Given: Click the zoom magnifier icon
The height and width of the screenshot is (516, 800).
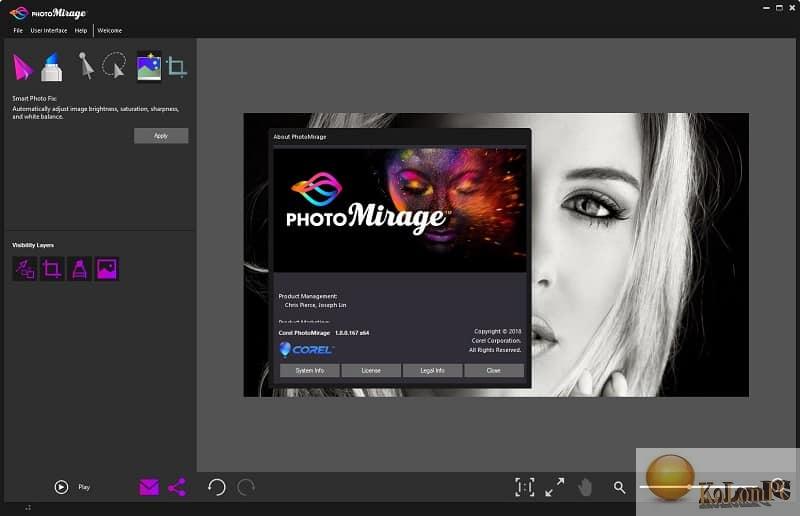Looking at the screenshot, I should pyautogui.click(x=619, y=487).
